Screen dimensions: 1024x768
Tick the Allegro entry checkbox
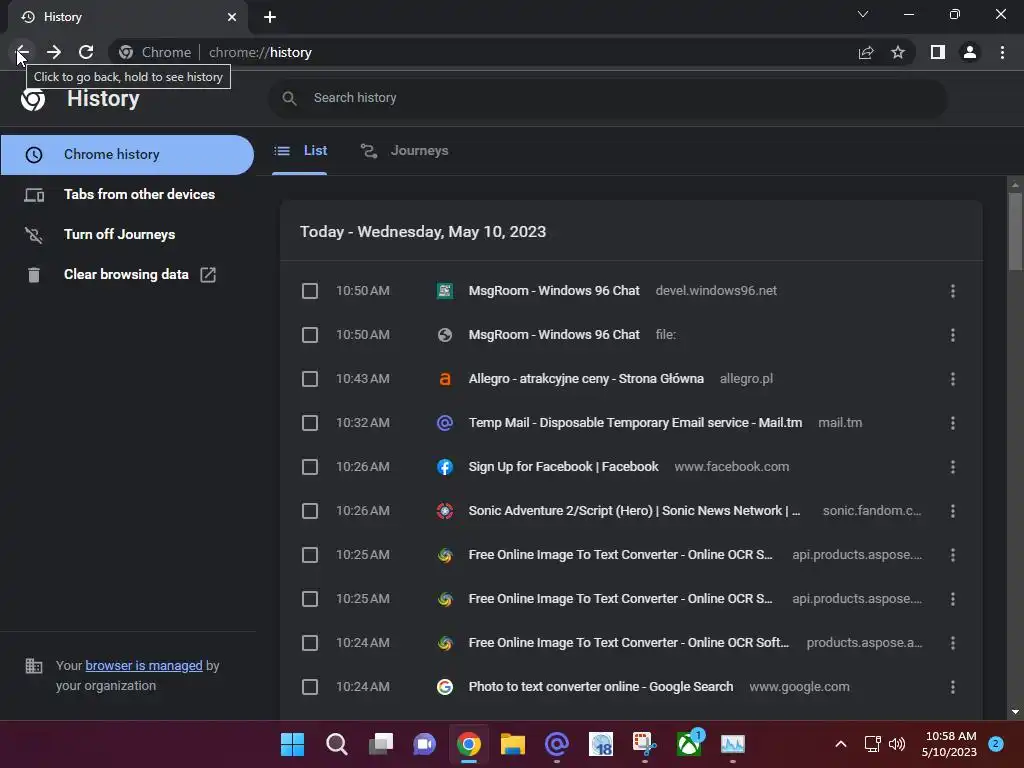click(x=310, y=379)
